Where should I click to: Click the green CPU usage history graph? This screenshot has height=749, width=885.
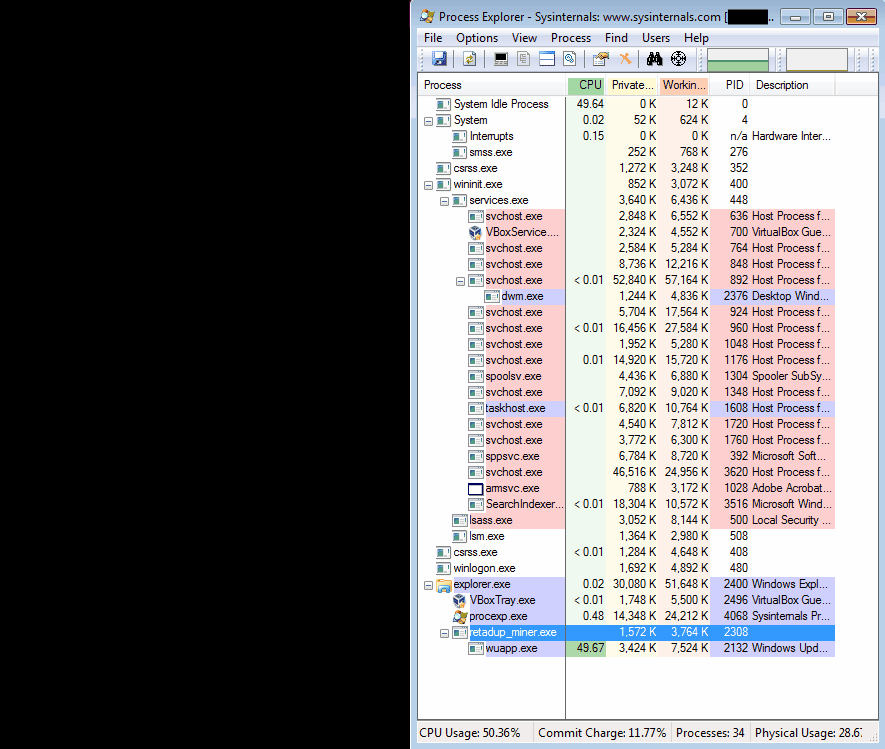(738, 60)
